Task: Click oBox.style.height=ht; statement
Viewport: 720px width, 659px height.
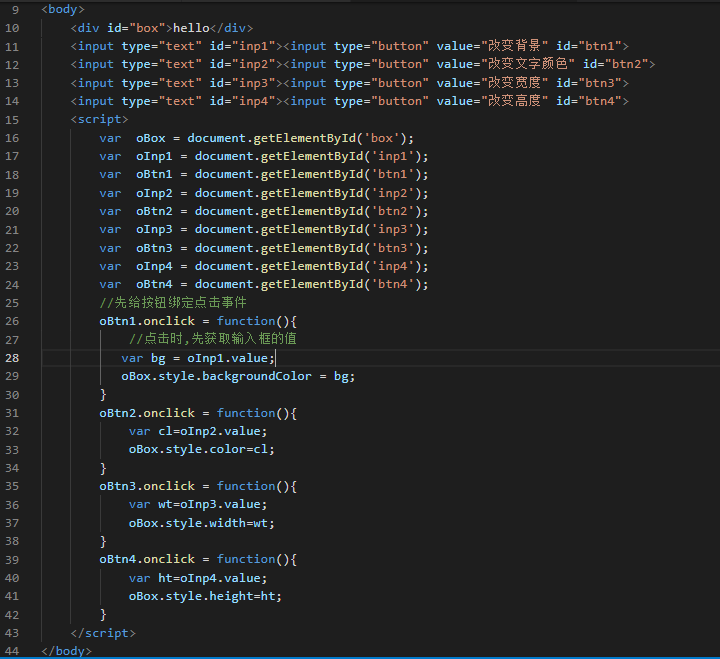Action: click(x=205, y=596)
